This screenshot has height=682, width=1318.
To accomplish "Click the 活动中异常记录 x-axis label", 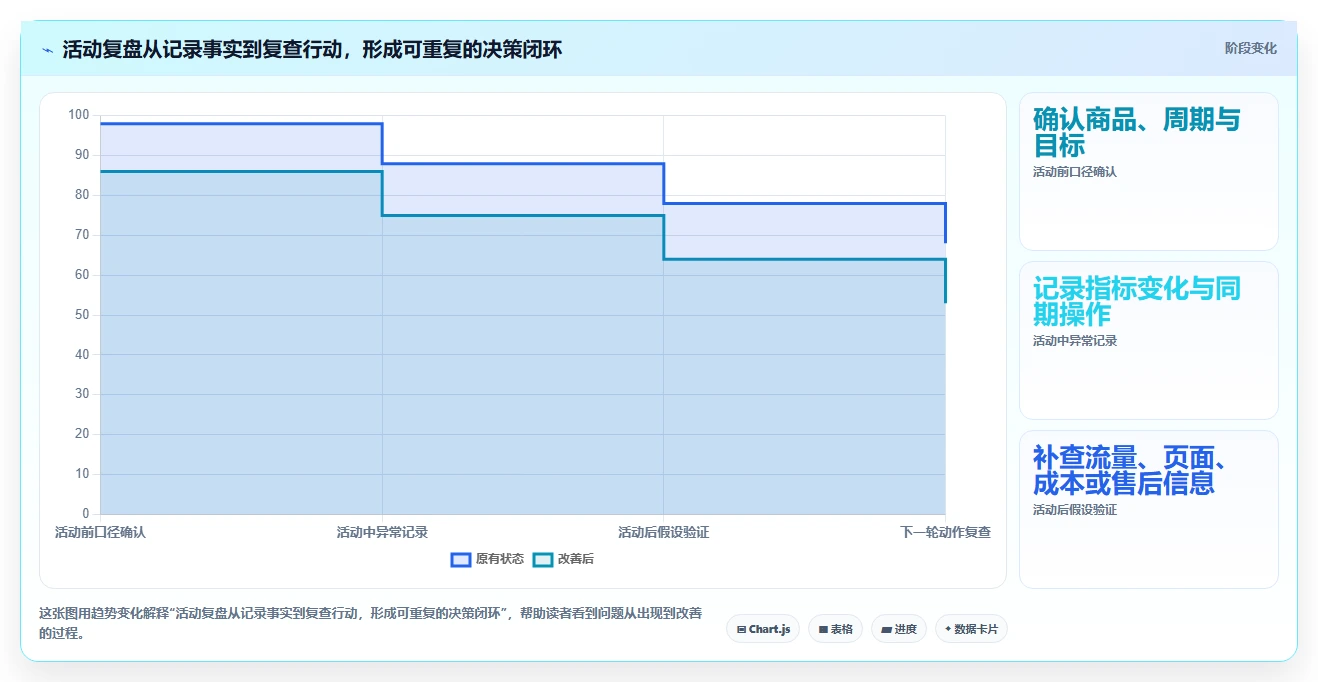I will pyautogui.click(x=382, y=532).
